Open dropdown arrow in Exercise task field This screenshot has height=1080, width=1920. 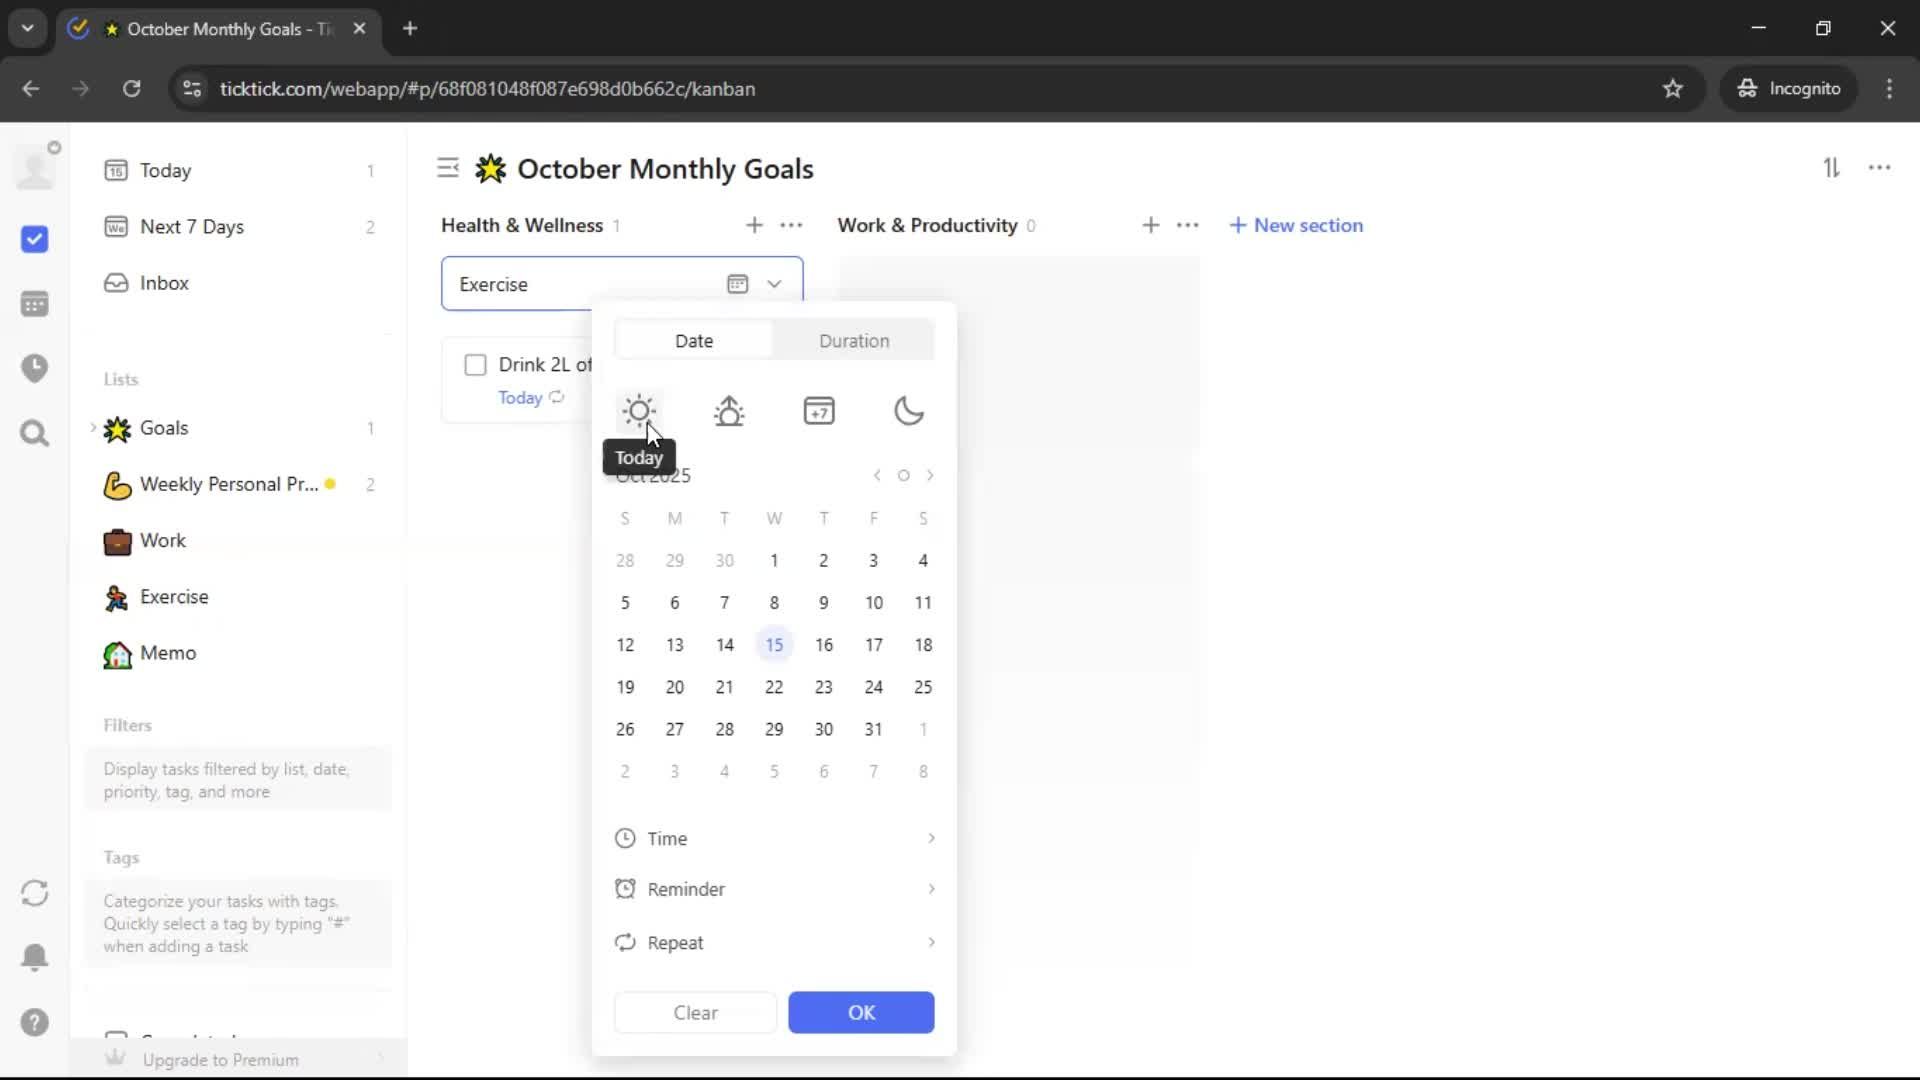point(774,284)
